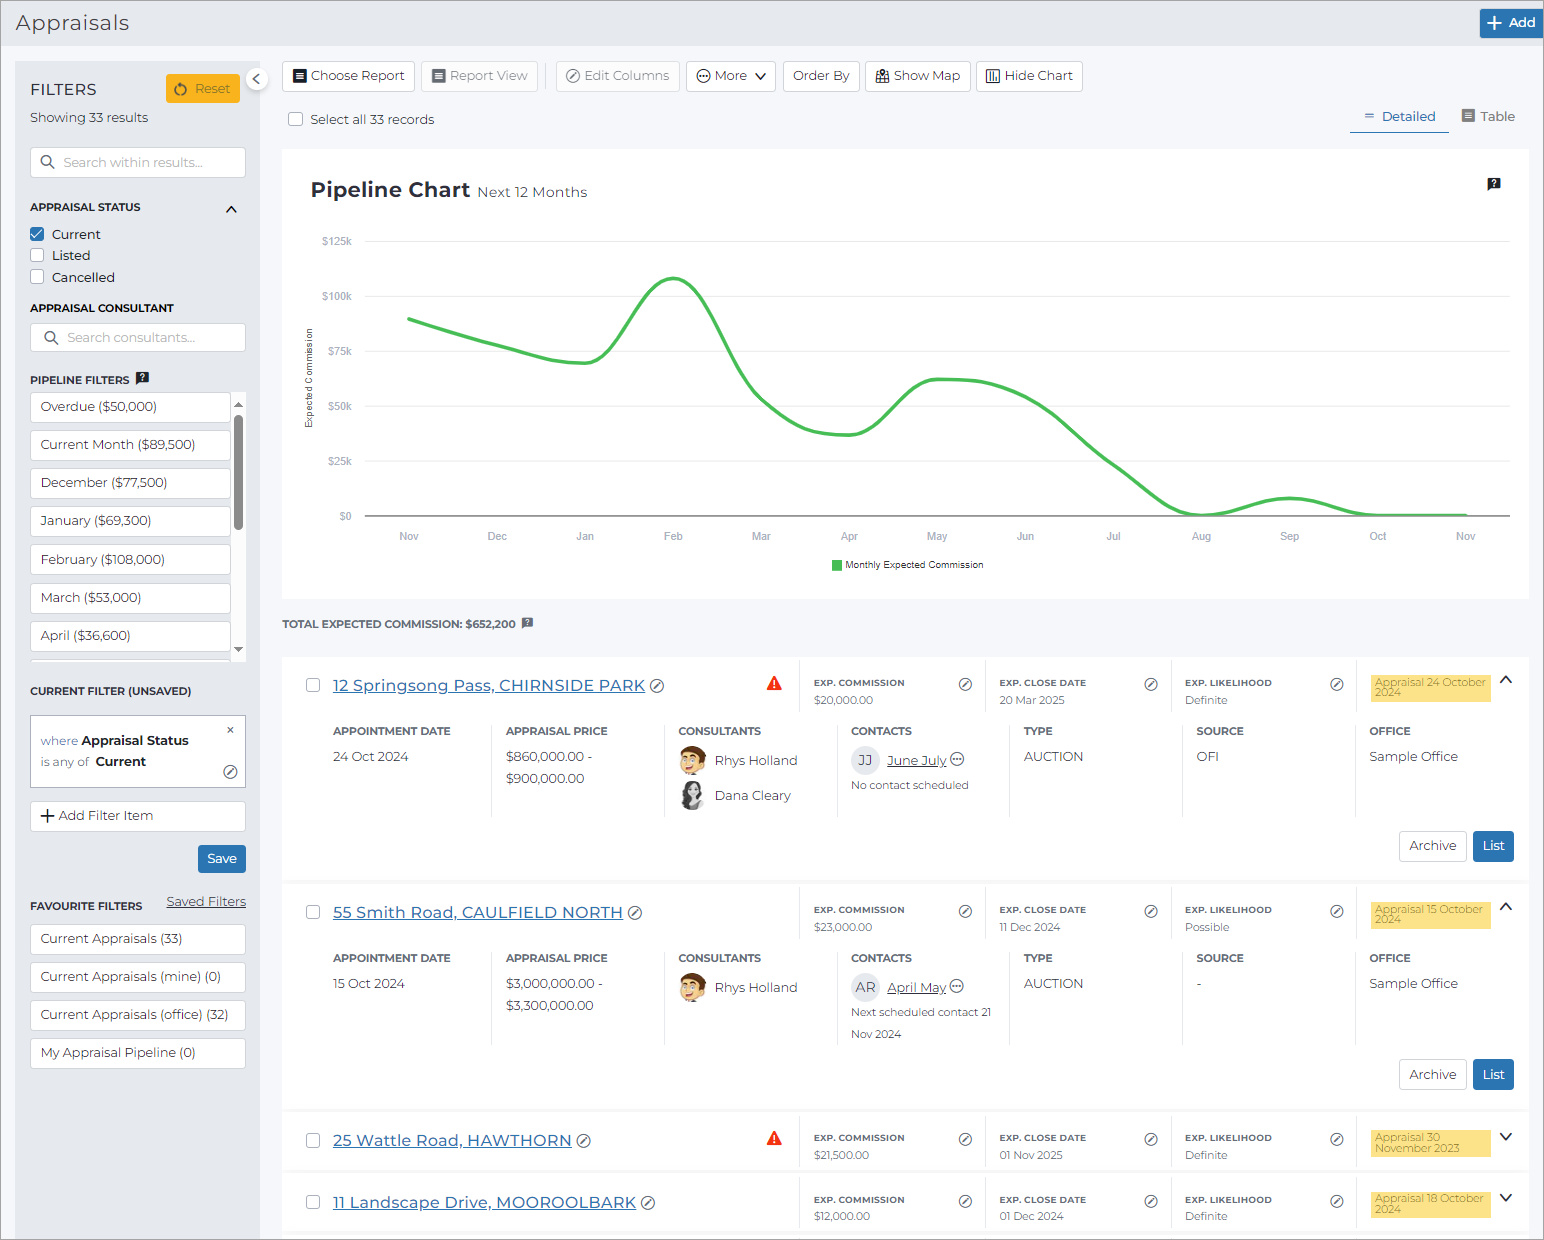Click red warning icon on 25 Wattle Road
The height and width of the screenshot is (1240, 1544).
click(774, 1139)
